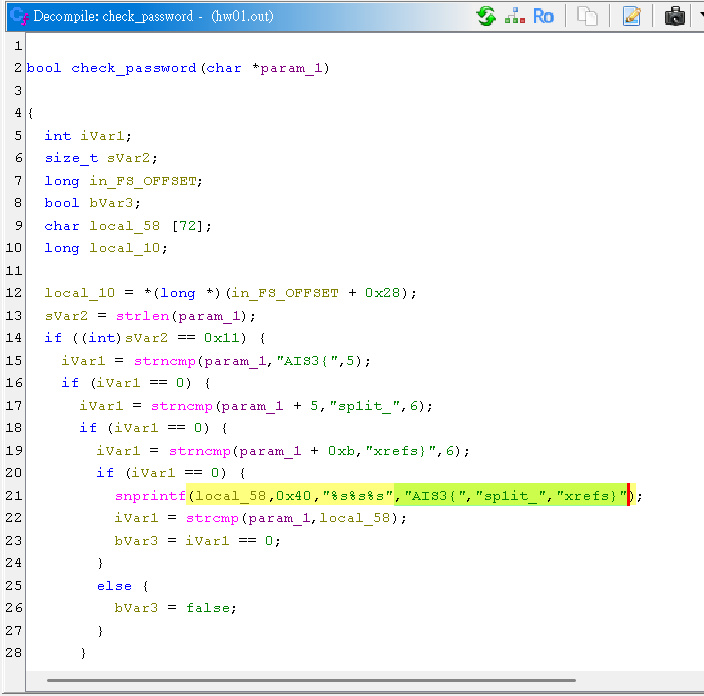Click the bVar3 declaration on line 8
This screenshot has height=696, width=704.
point(111,203)
